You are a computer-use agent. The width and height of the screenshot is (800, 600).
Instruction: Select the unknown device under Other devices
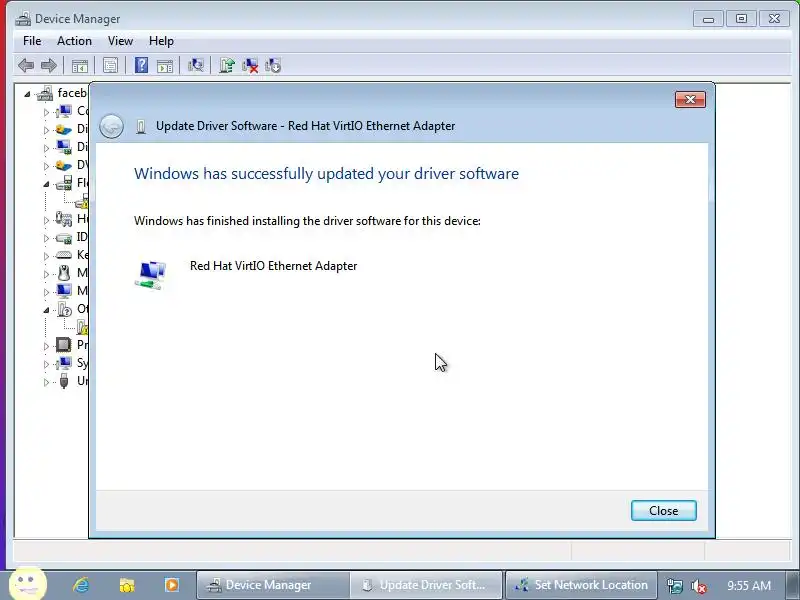(82, 327)
